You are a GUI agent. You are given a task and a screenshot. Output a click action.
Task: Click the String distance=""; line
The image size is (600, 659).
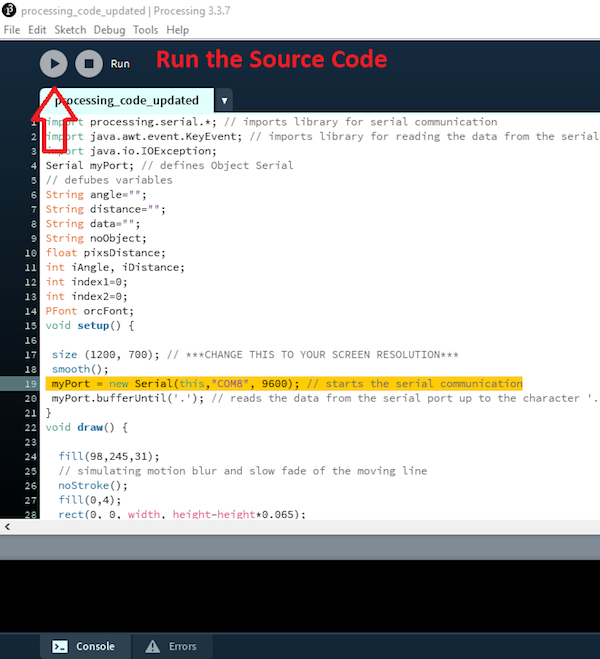tap(105, 209)
